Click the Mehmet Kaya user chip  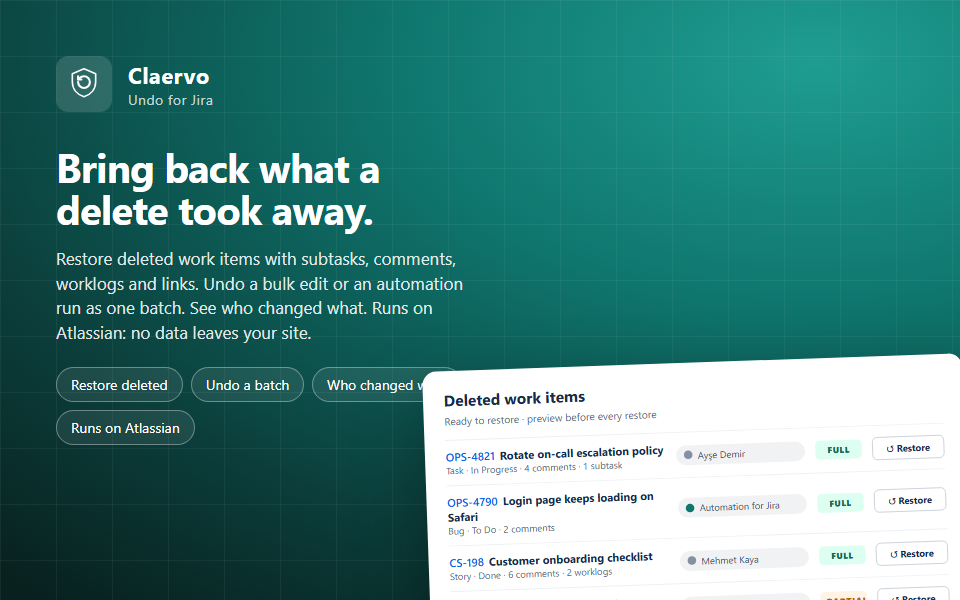coord(744,560)
